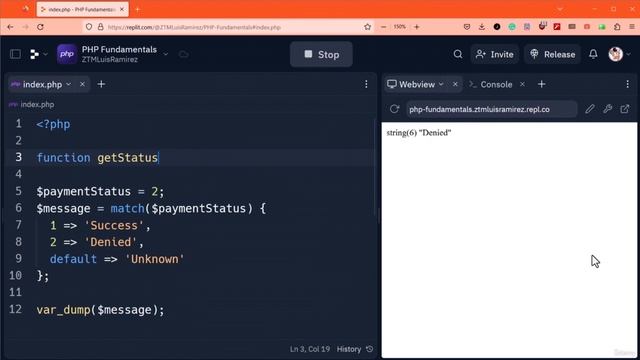Click the var_dump($message); line
The image size is (640, 360).
coord(100,310)
